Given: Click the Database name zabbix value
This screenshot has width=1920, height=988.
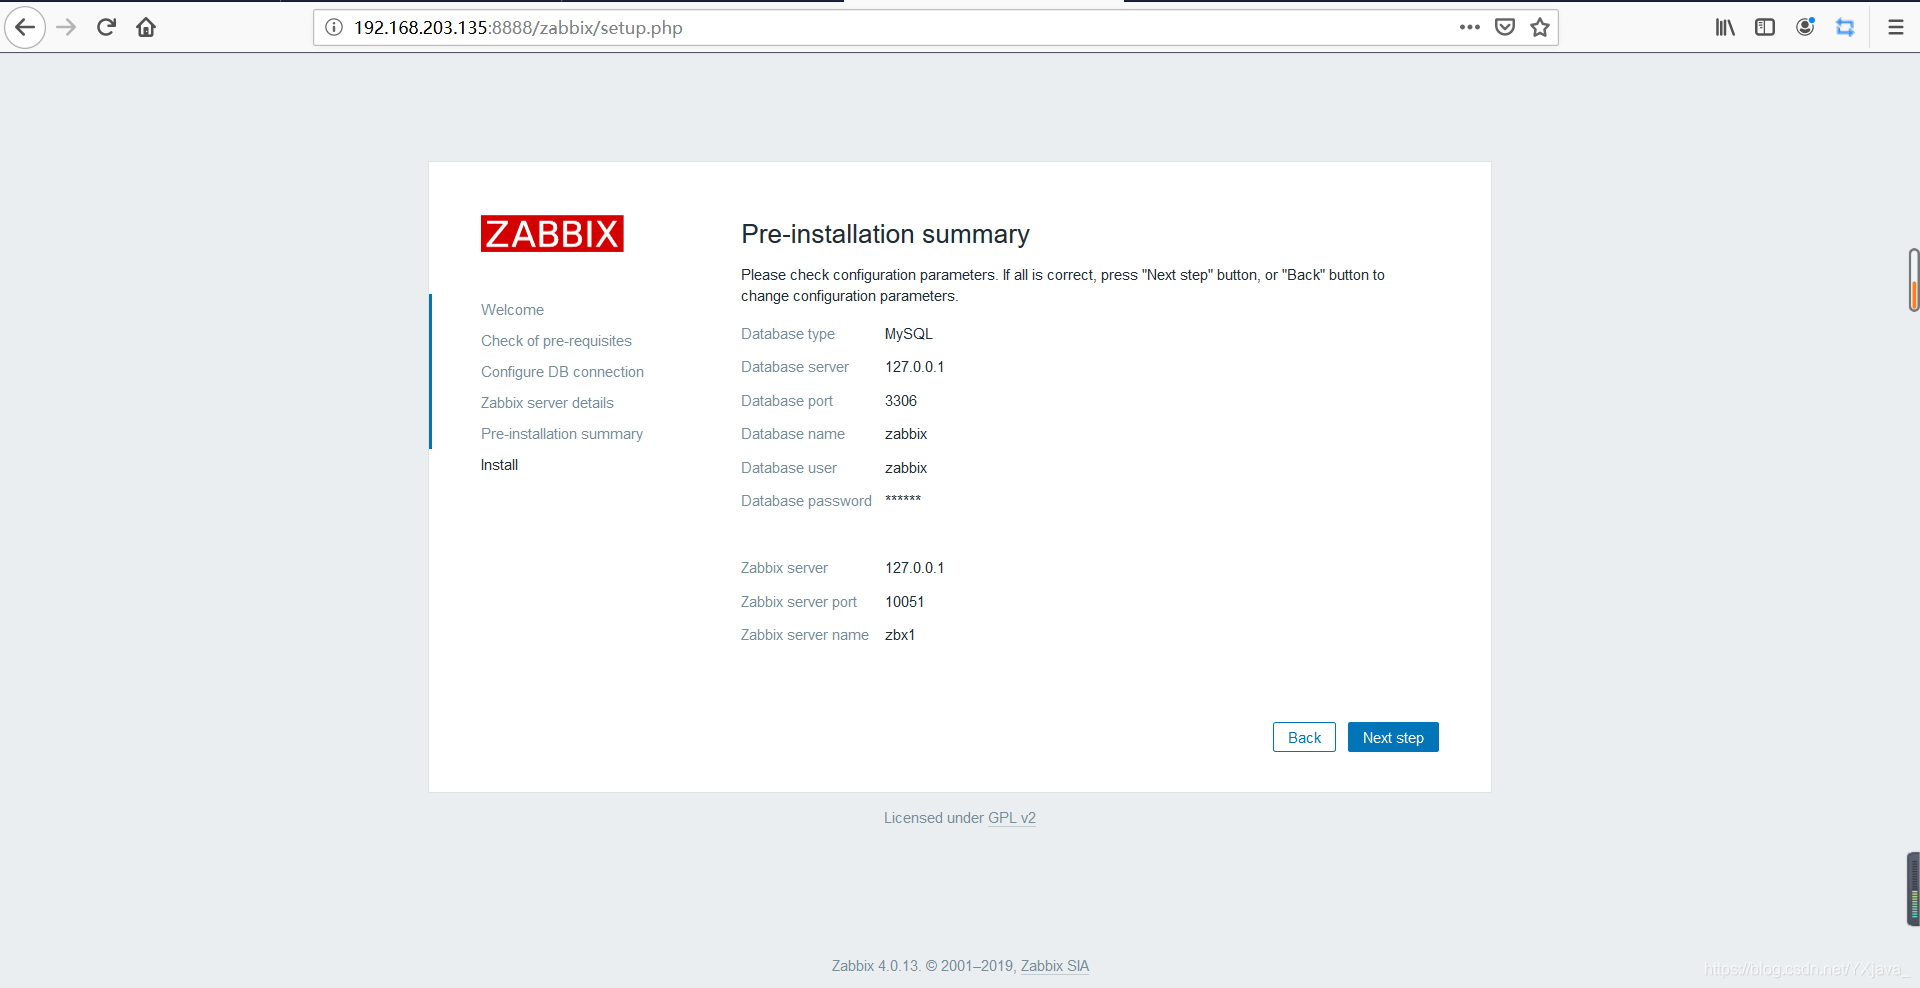Looking at the screenshot, I should (906, 434).
